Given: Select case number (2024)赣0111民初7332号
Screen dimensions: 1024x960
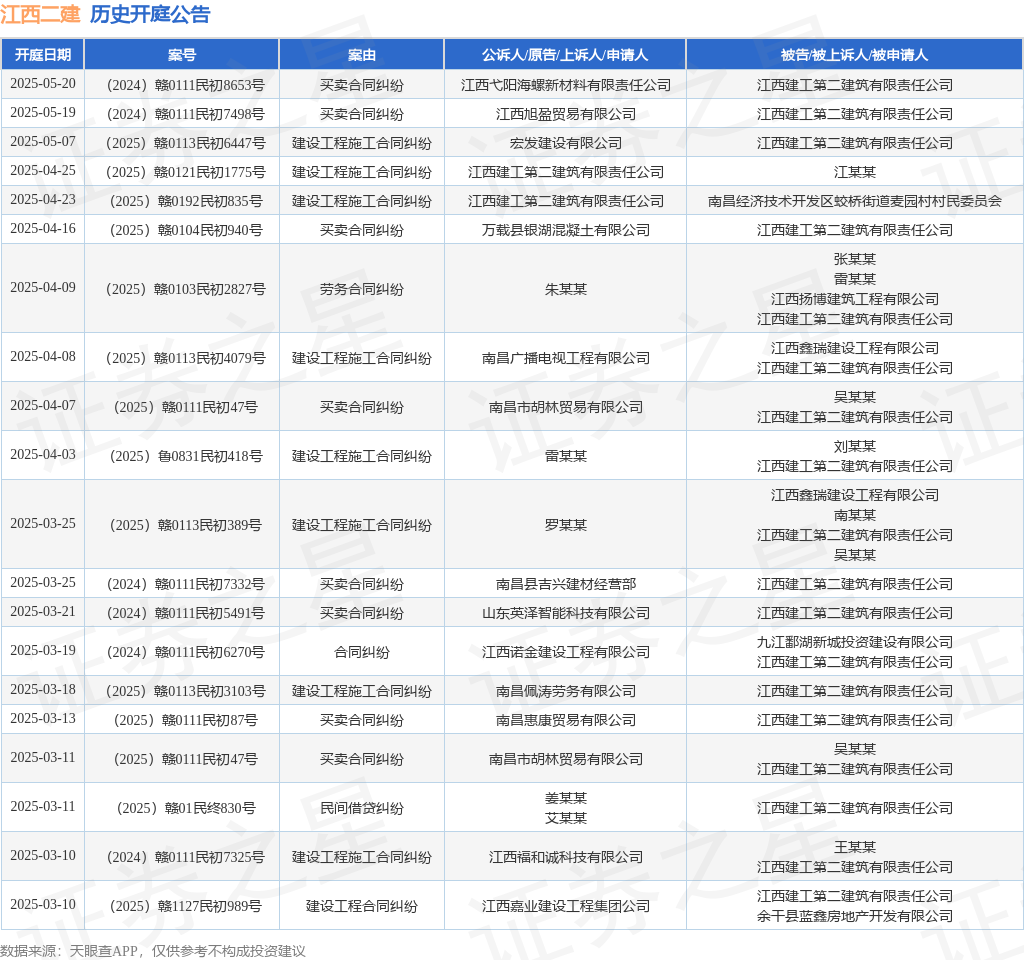Looking at the screenshot, I should (185, 584).
